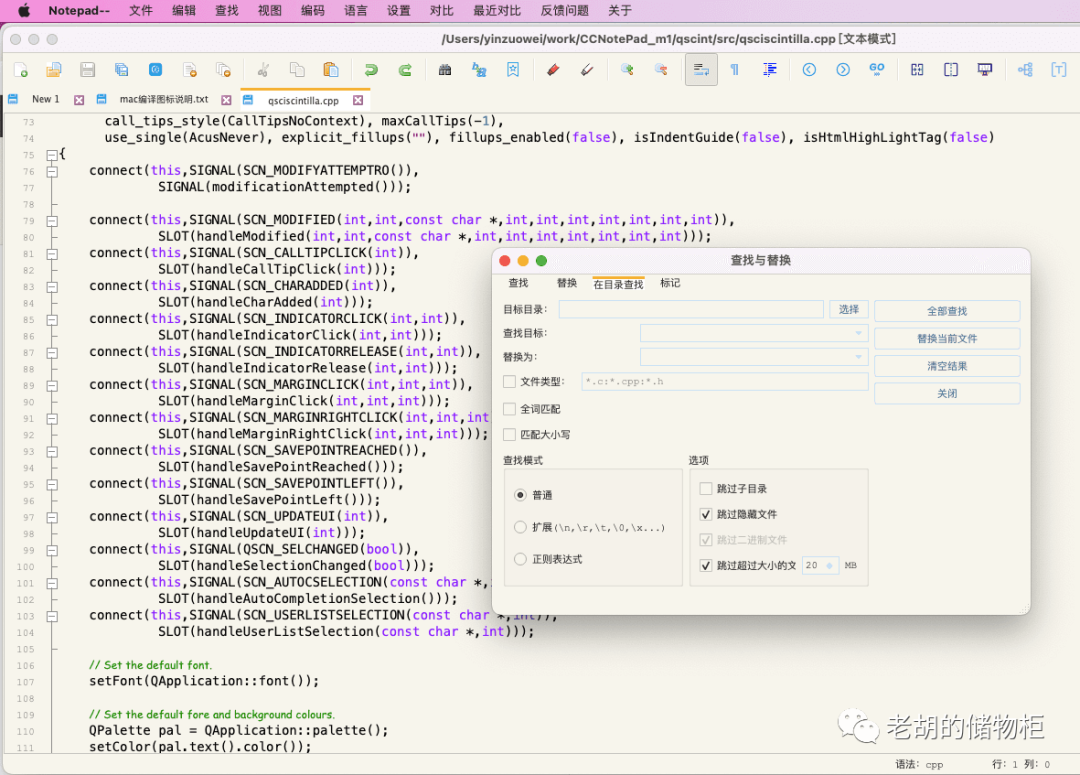Click the Paste clipboard icon
This screenshot has width=1080, height=775.
point(331,70)
